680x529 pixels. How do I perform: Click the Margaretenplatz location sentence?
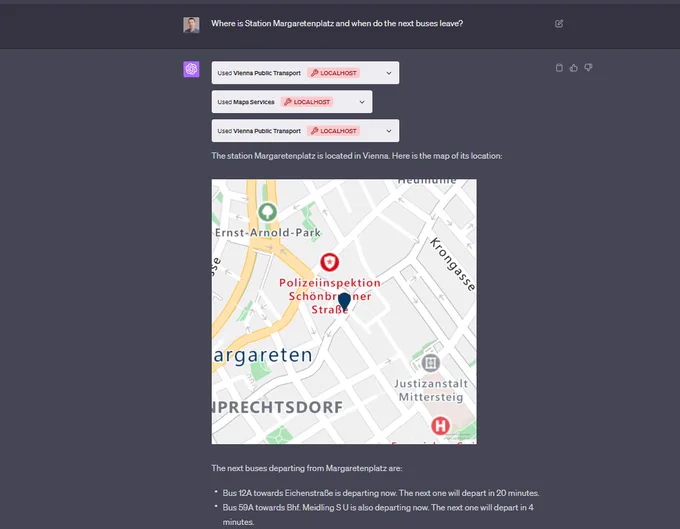coord(356,156)
